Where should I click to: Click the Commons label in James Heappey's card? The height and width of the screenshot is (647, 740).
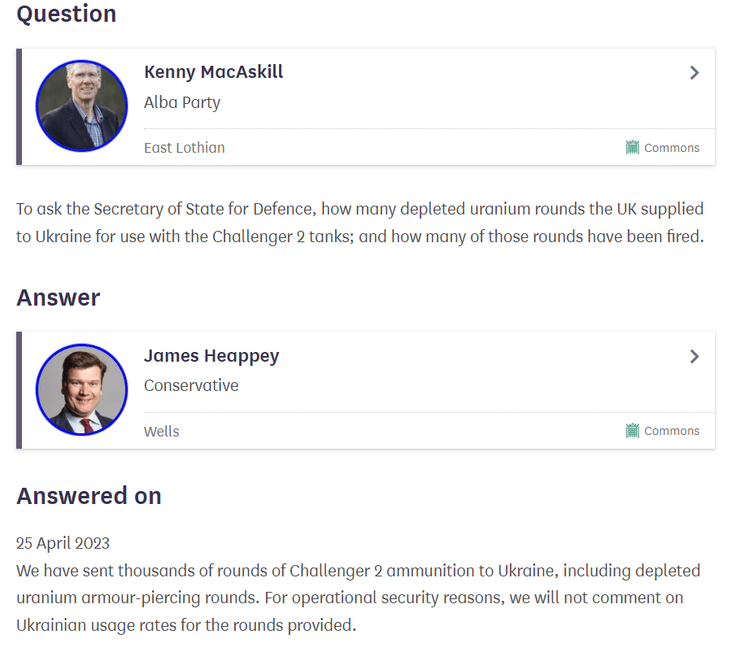pos(671,431)
